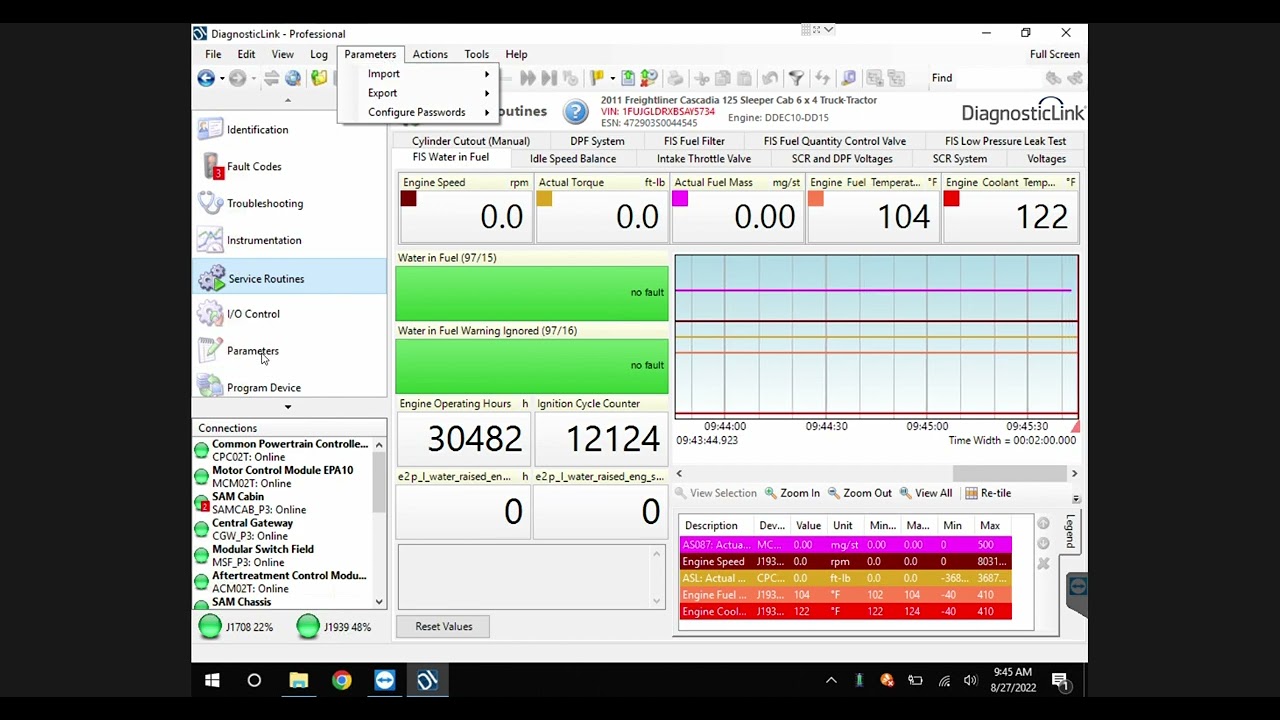Open the File menu
1280x720 pixels.
pyautogui.click(x=213, y=54)
